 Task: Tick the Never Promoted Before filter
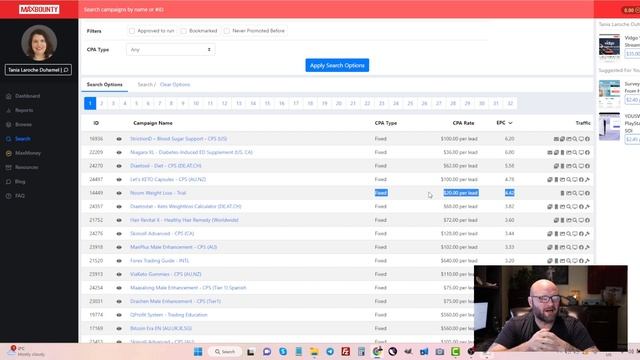227,31
